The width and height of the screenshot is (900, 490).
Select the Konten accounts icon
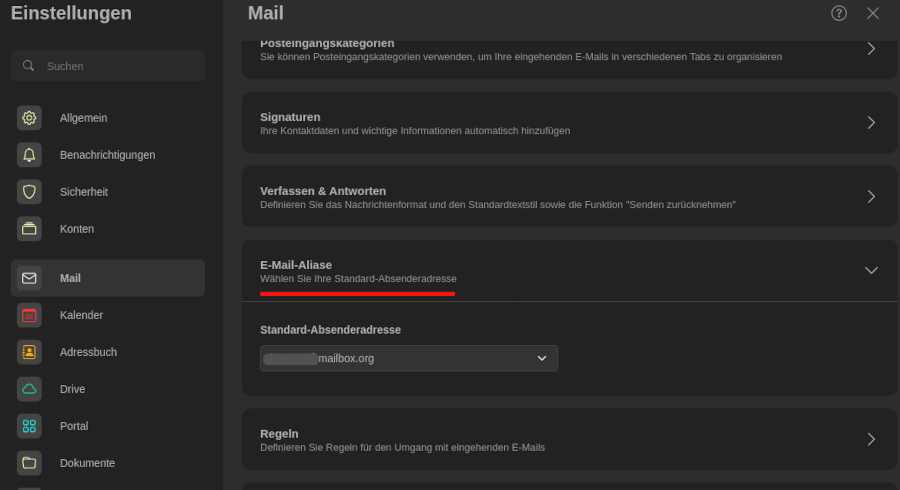click(29, 229)
